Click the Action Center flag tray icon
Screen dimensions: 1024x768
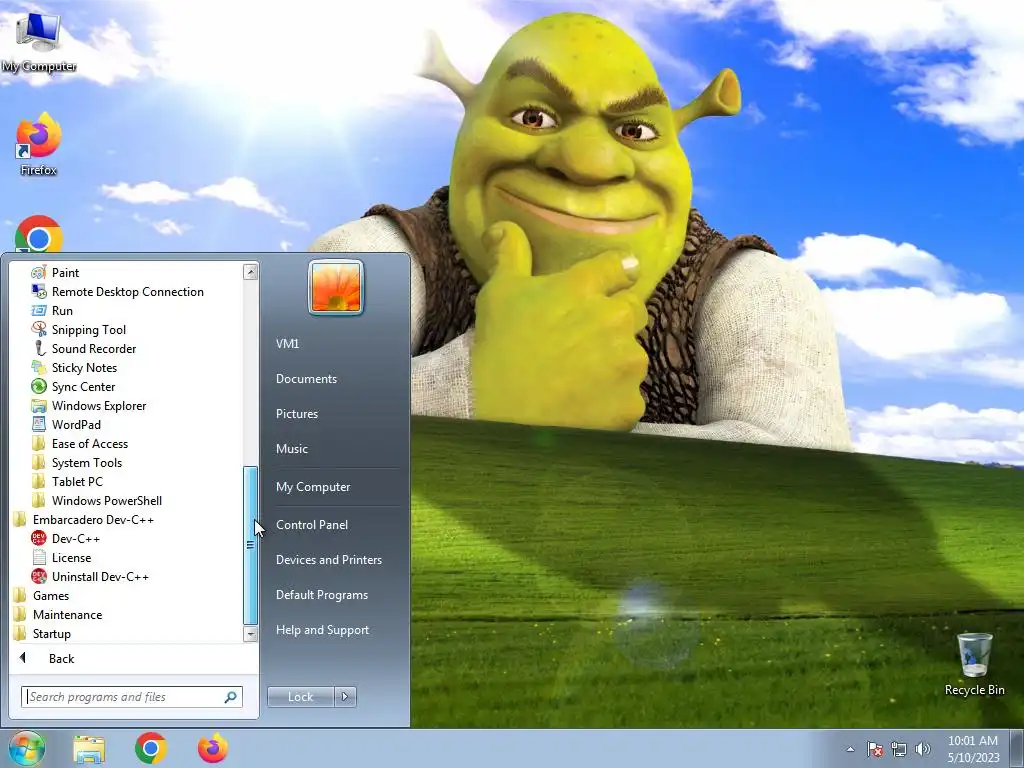coord(874,749)
